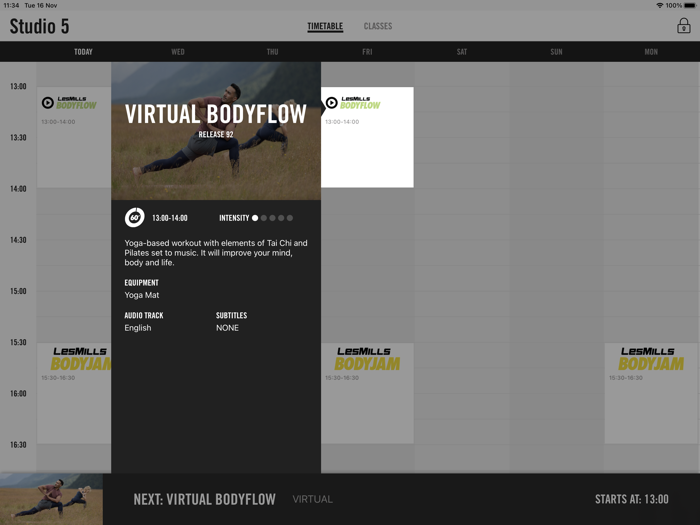700x525 pixels.
Task: Open Today's BODYJAM 15:30-16:30 class
Action: point(74,393)
